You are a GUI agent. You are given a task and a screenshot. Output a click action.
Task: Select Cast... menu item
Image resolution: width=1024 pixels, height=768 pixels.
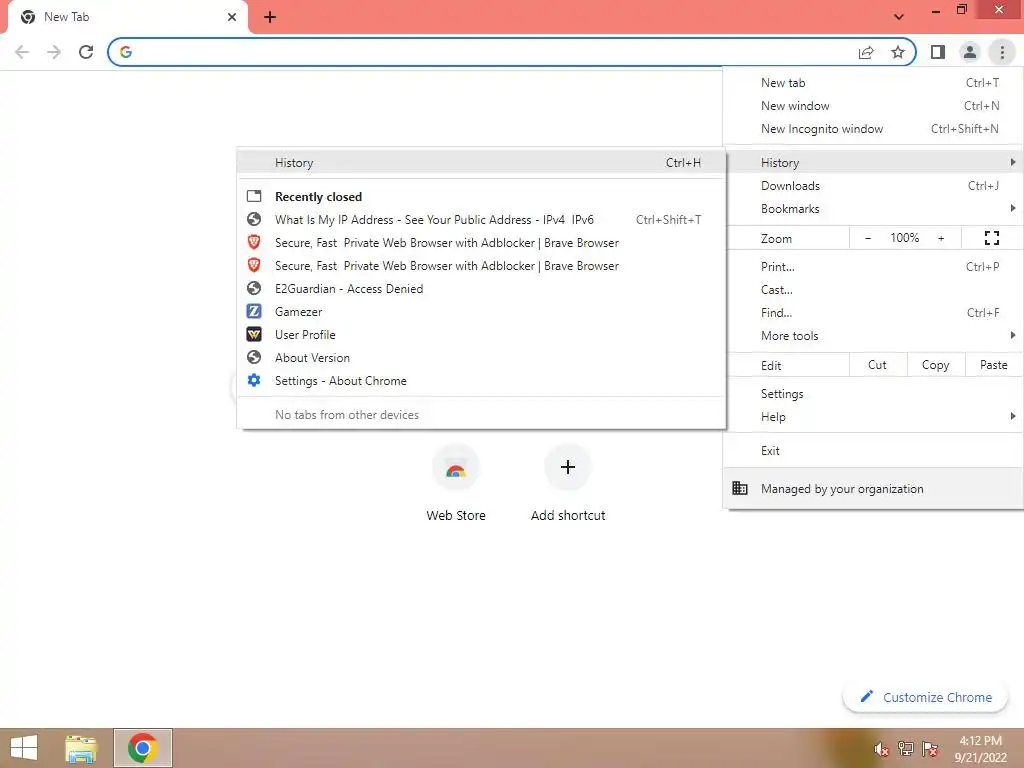873,289
